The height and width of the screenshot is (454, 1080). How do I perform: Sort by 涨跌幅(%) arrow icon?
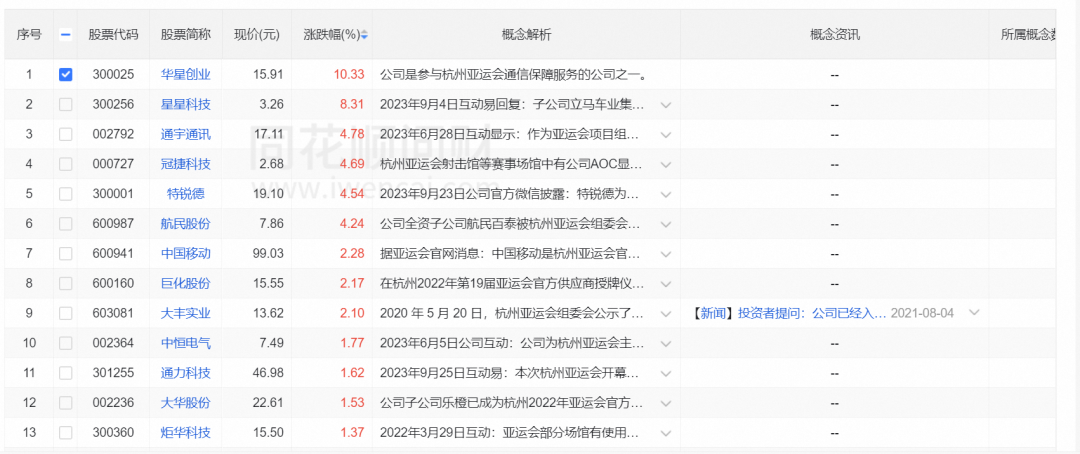pos(364,35)
